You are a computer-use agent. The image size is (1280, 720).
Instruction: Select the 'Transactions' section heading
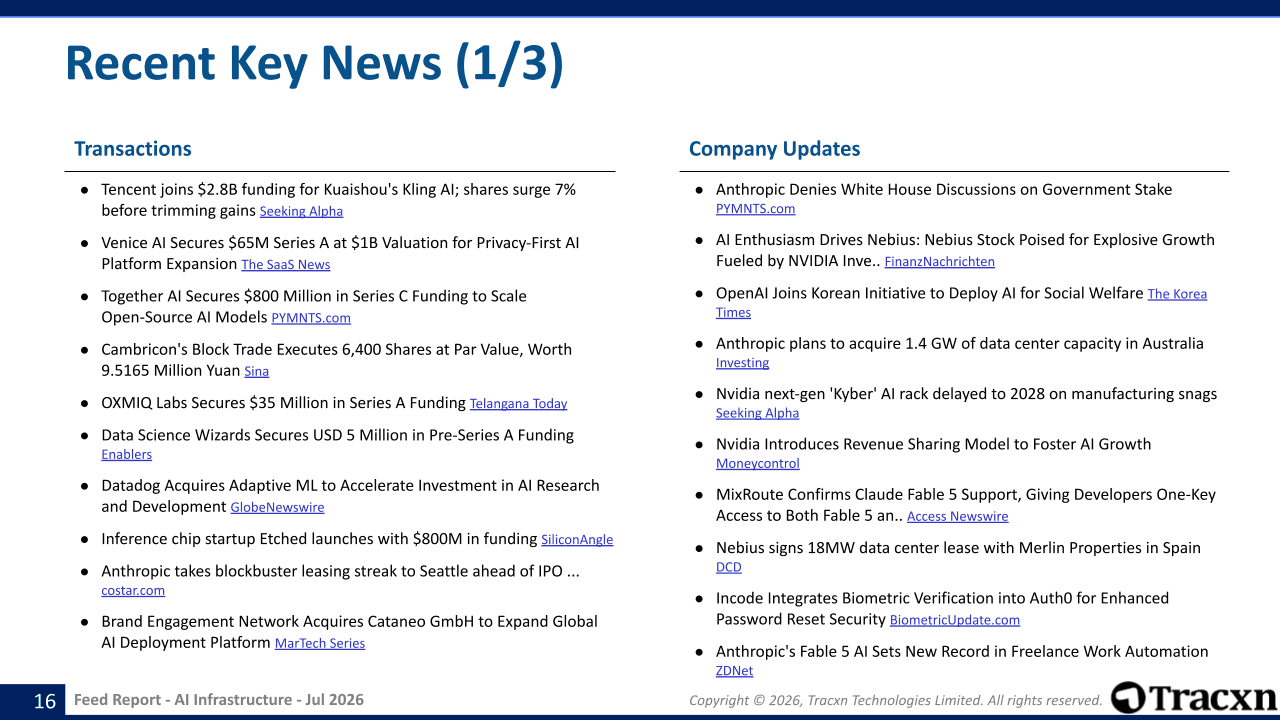pyautogui.click(x=133, y=149)
